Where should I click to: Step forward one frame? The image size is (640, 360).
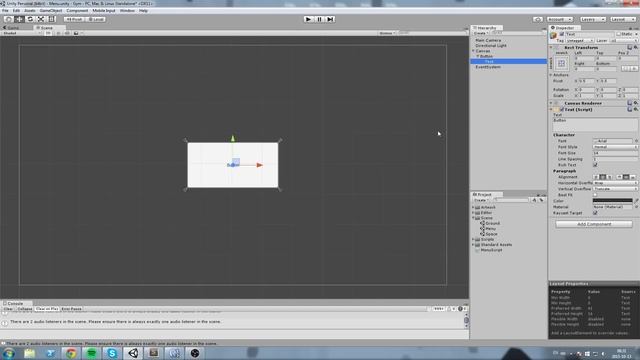point(331,19)
